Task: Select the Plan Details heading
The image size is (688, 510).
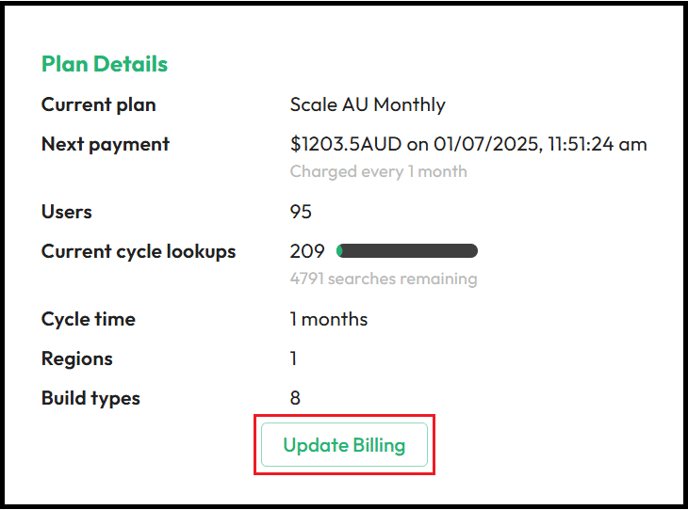Action: click(104, 64)
